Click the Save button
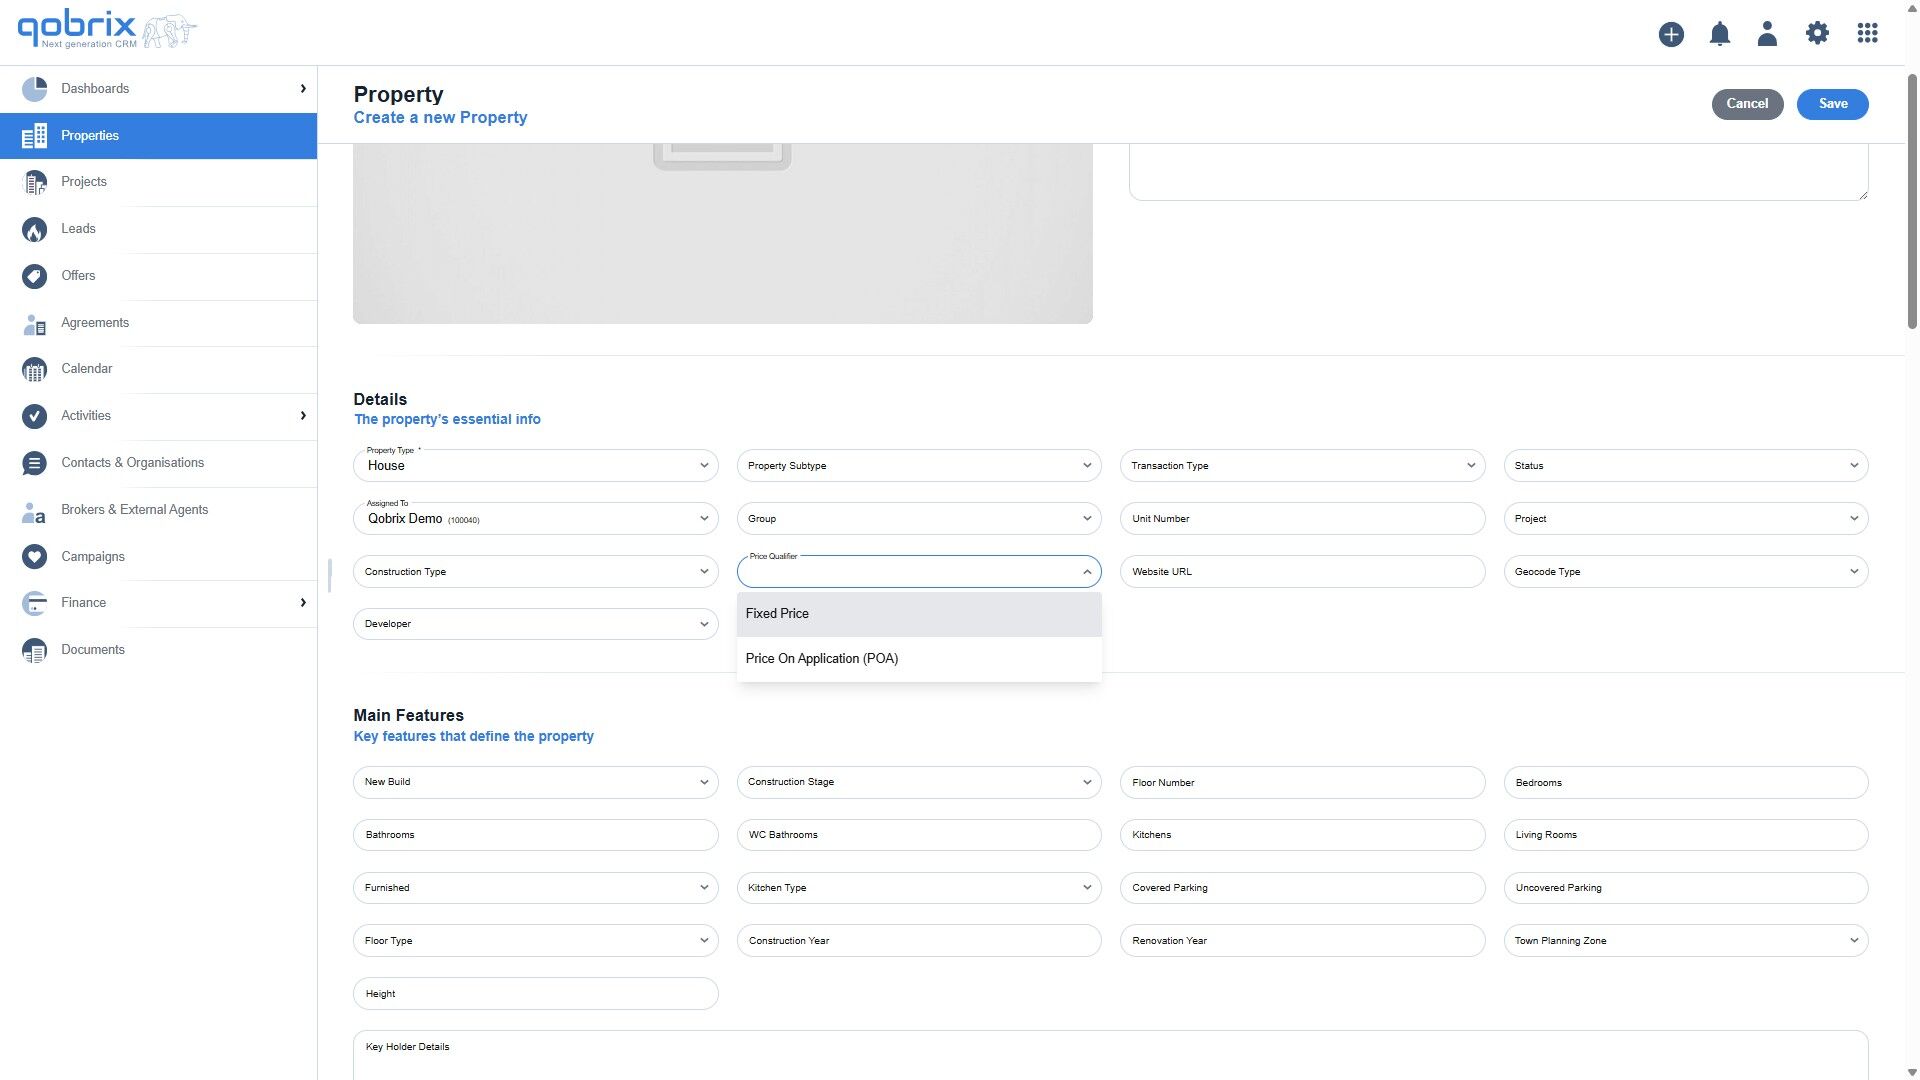The width and height of the screenshot is (1920, 1080). click(1832, 103)
